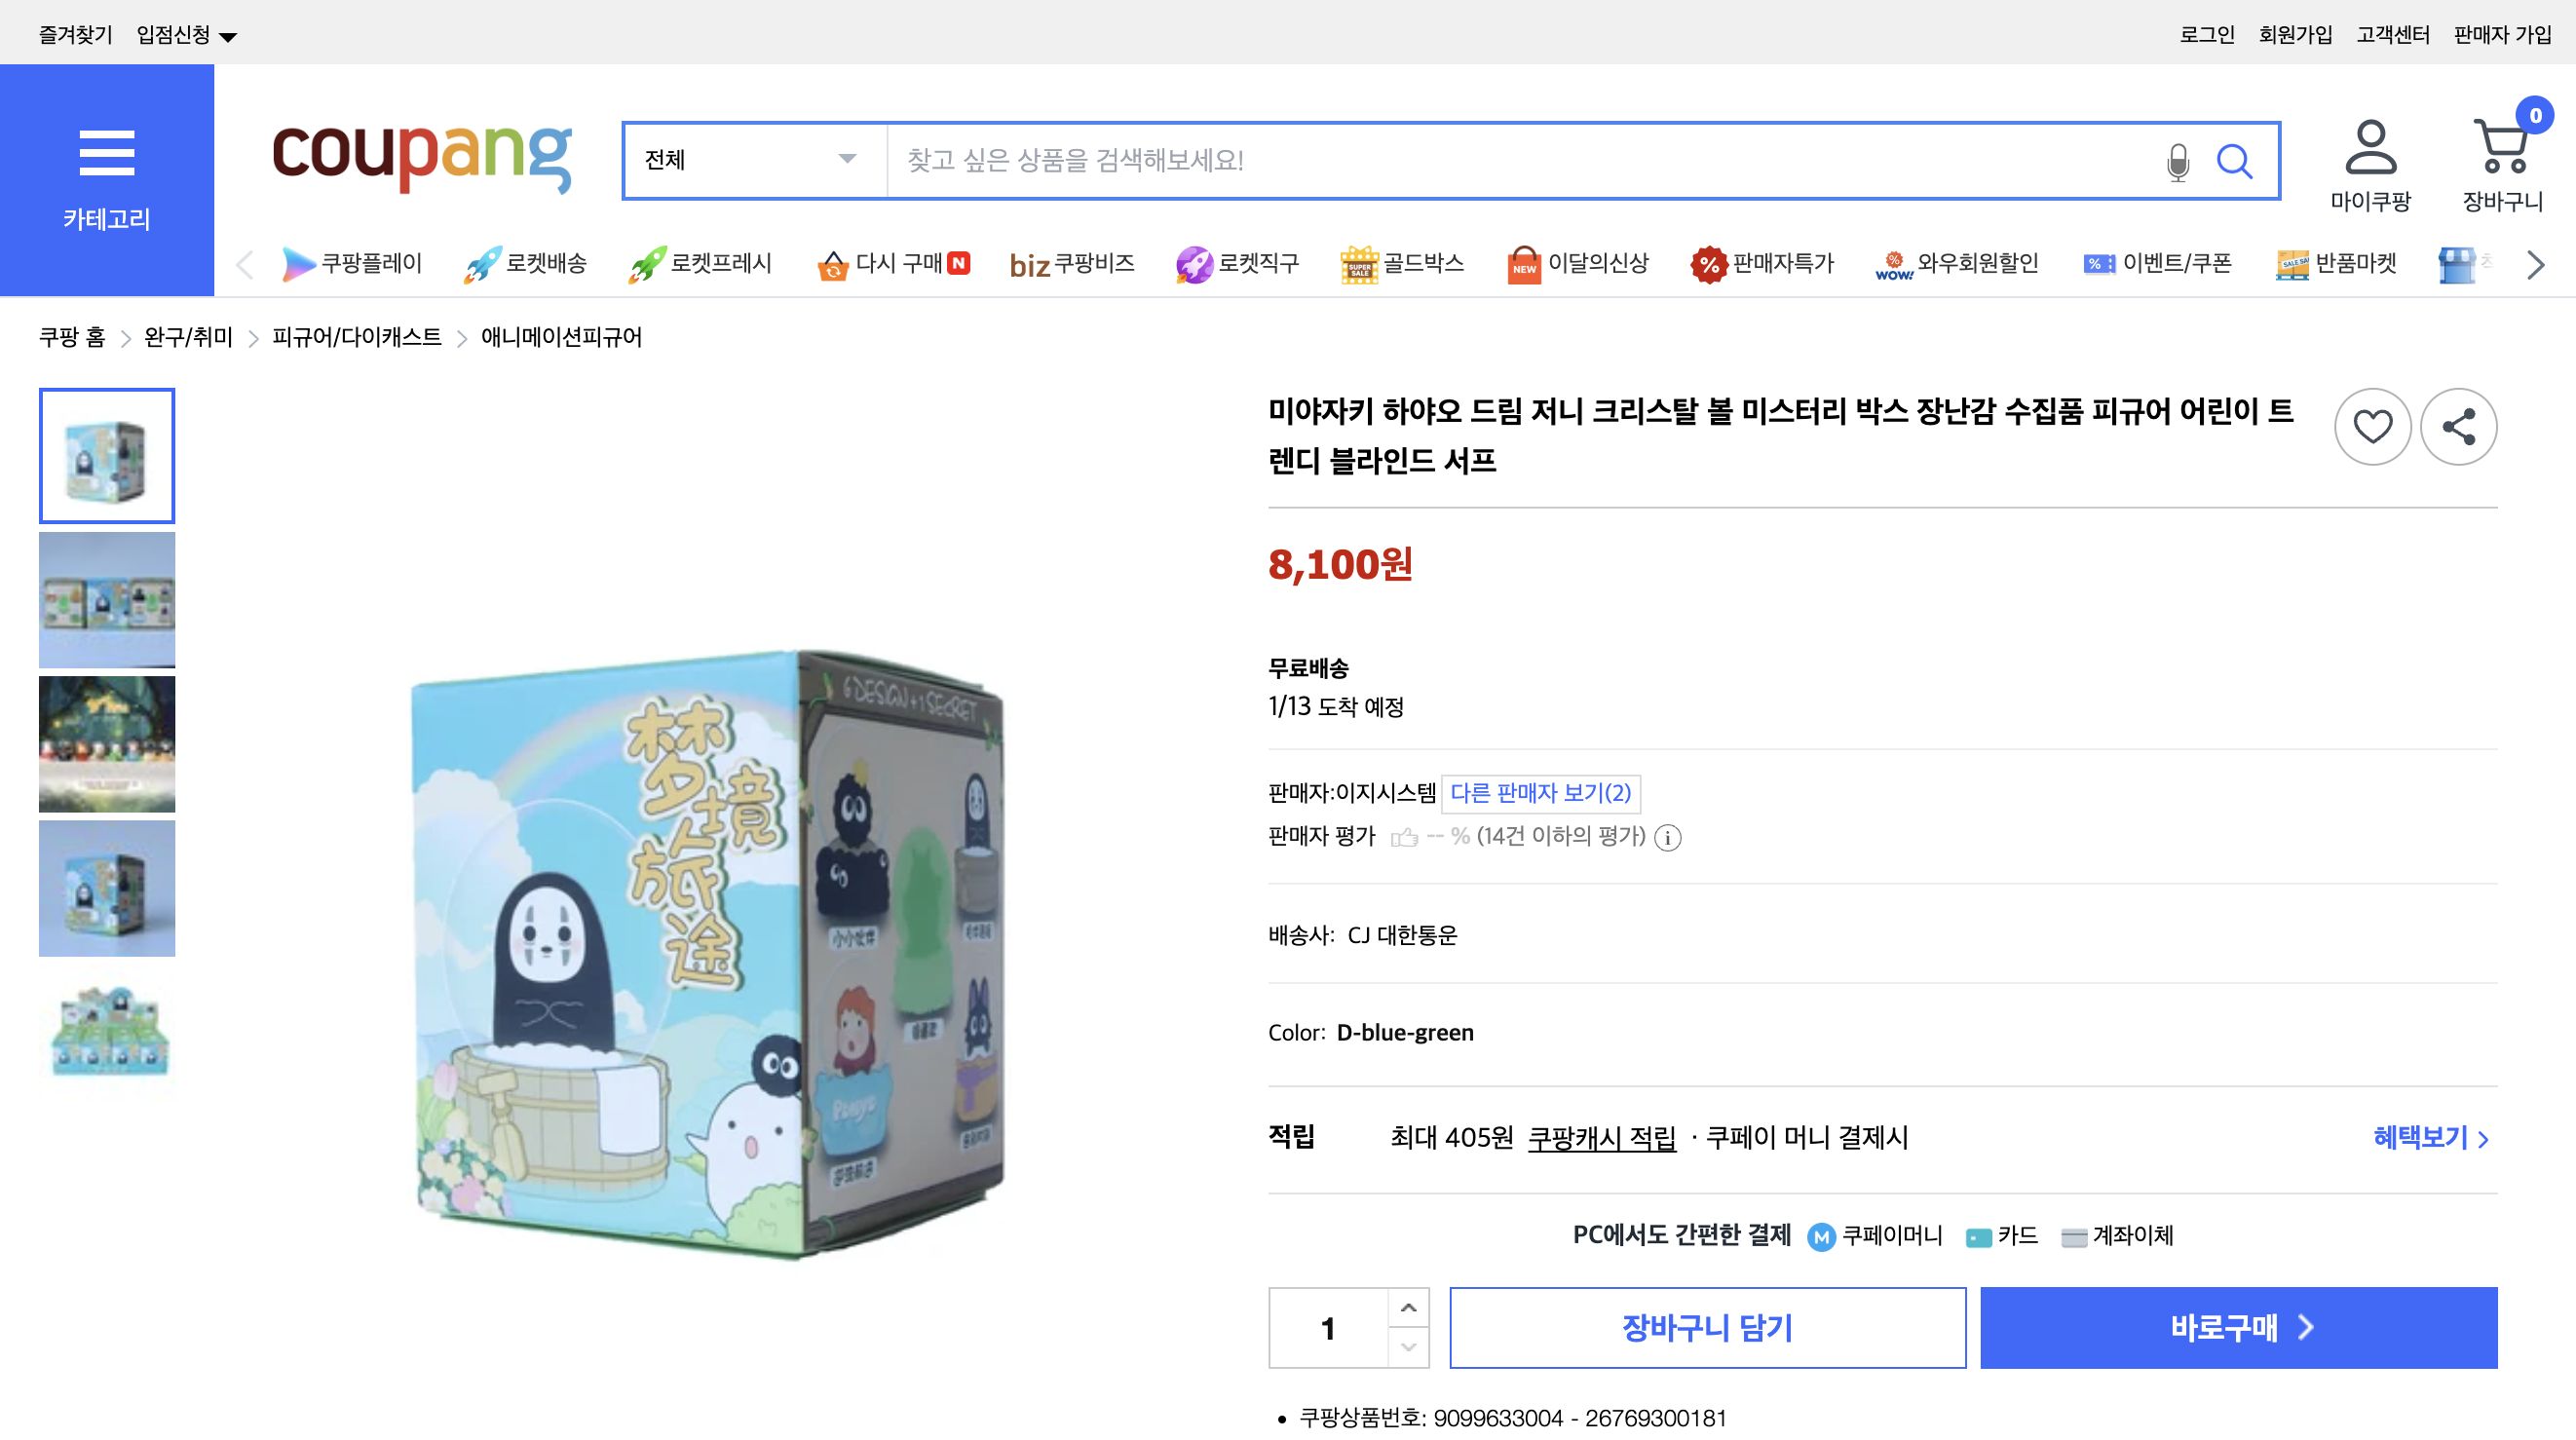The height and width of the screenshot is (1440, 2576).
Task: Open 다른 판매자 보기(2) link
Action: pyautogui.click(x=1540, y=792)
